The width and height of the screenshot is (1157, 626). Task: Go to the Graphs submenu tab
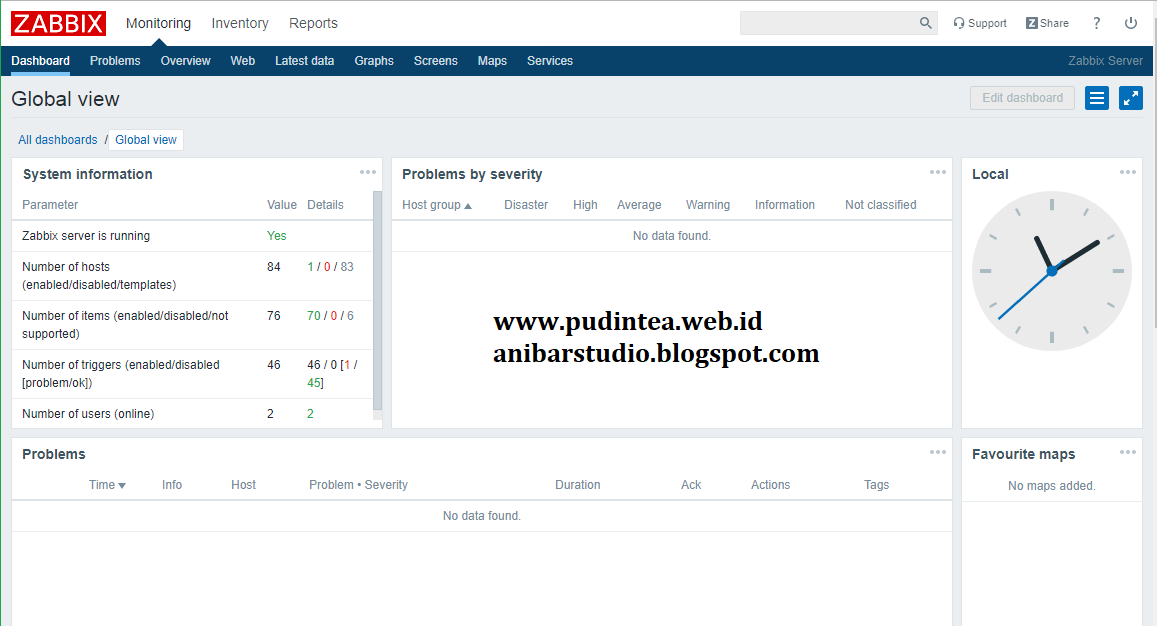point(374,61)
